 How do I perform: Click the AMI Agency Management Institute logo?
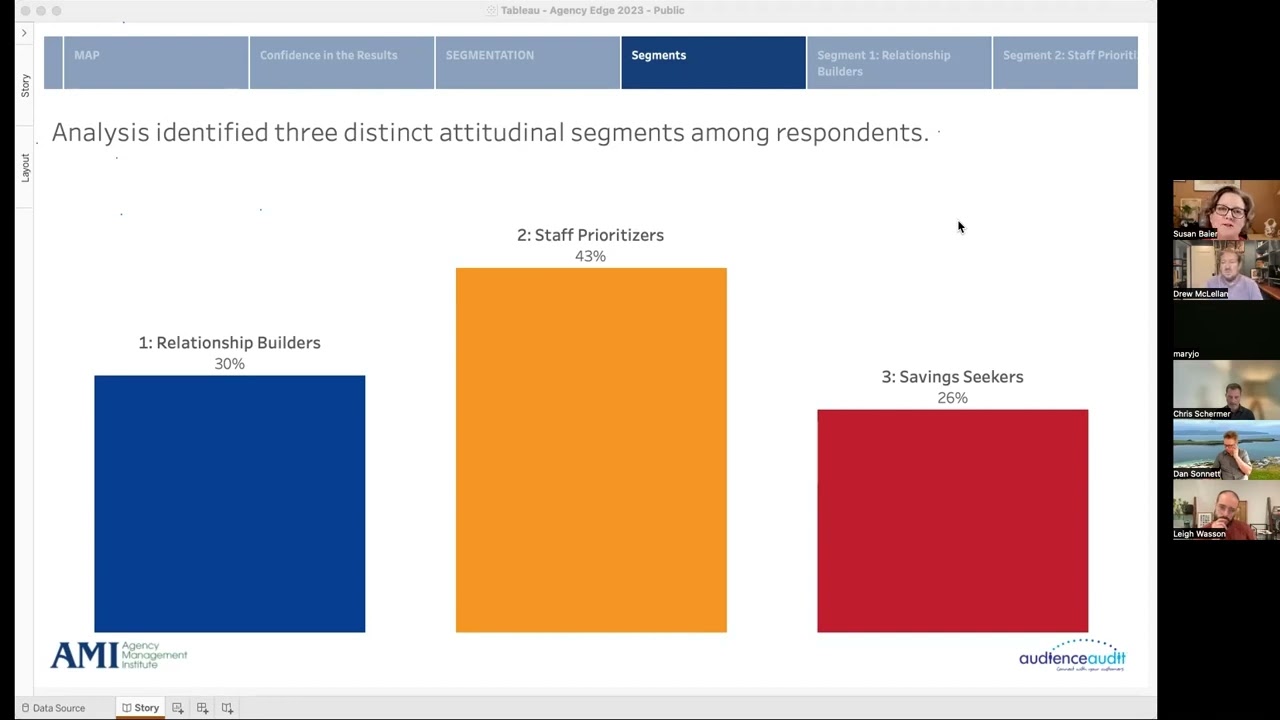tap(118, 655)
